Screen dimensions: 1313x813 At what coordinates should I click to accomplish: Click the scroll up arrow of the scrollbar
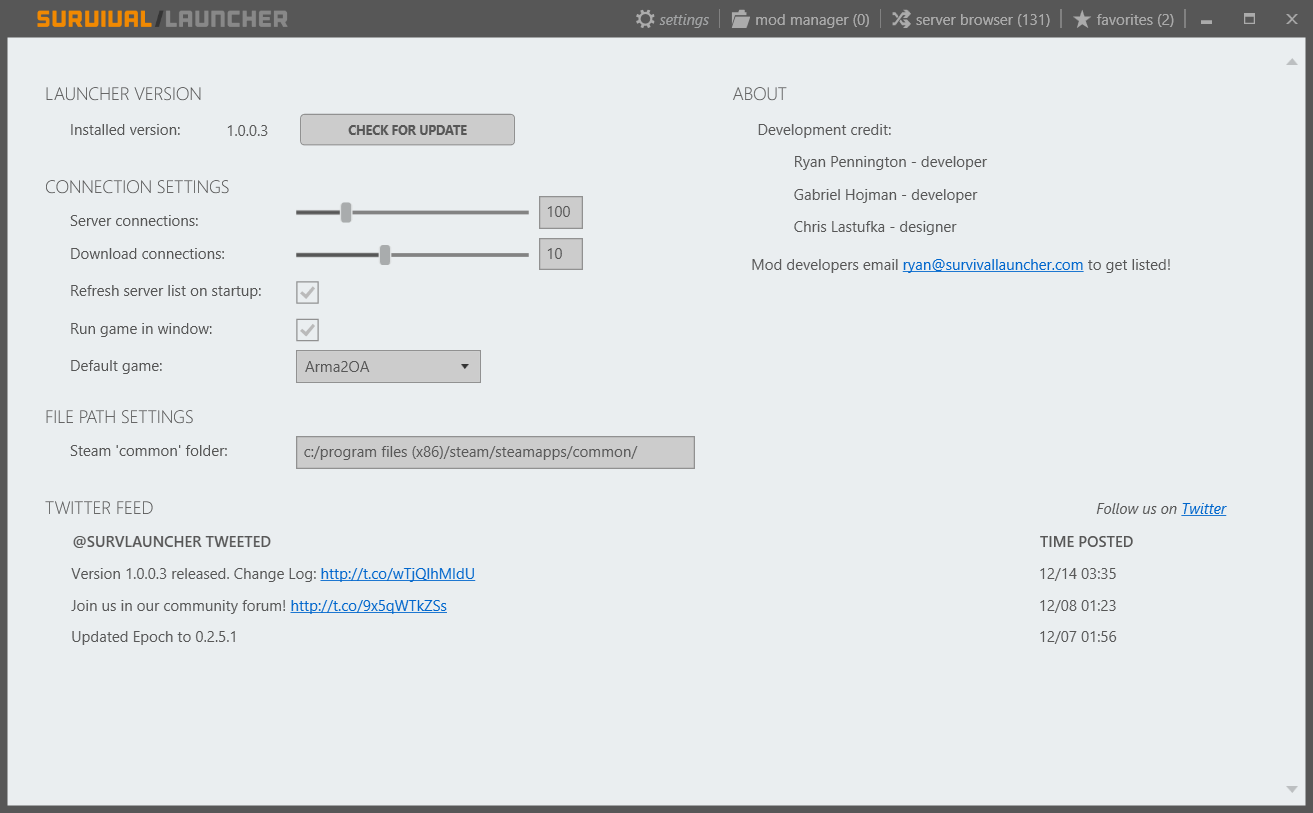tap(1291, 62)
